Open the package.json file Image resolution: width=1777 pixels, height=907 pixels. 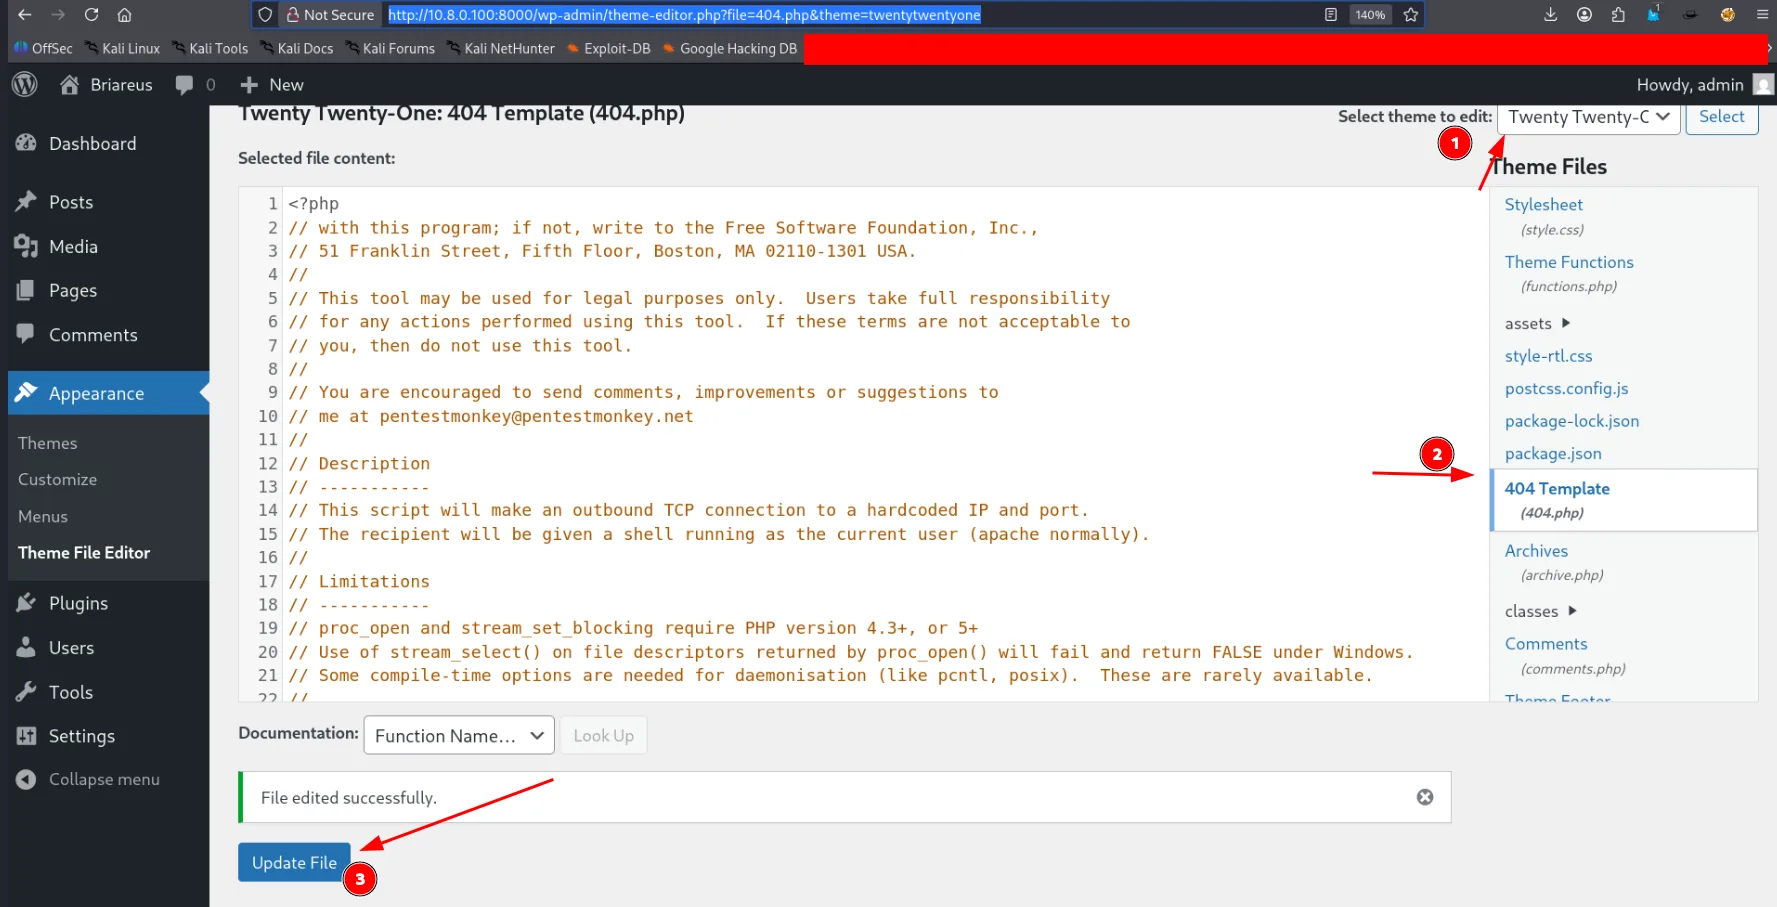point(1552,454)
